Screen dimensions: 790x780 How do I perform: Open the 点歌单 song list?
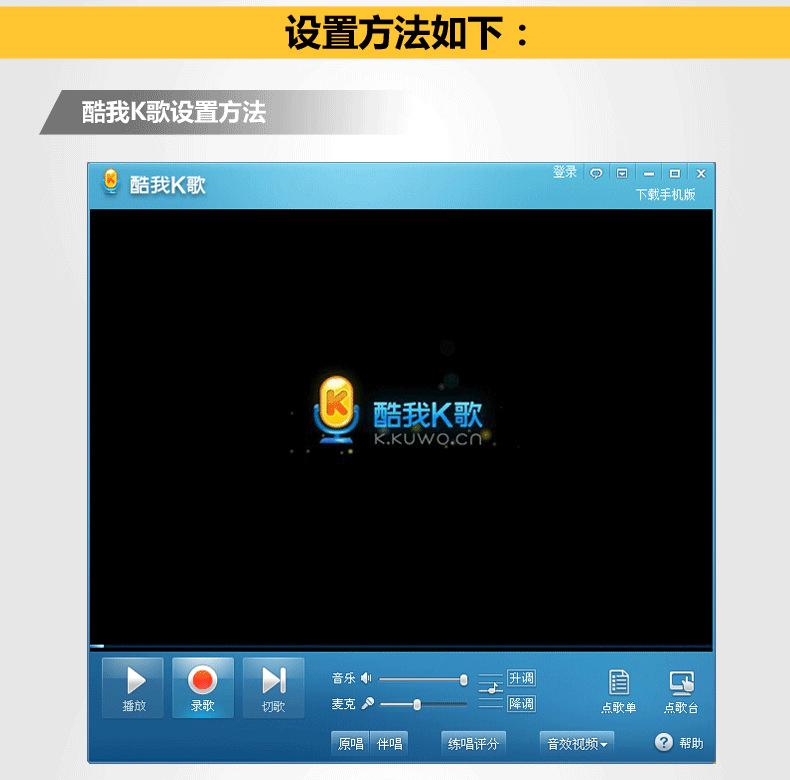tap(618, 691)
